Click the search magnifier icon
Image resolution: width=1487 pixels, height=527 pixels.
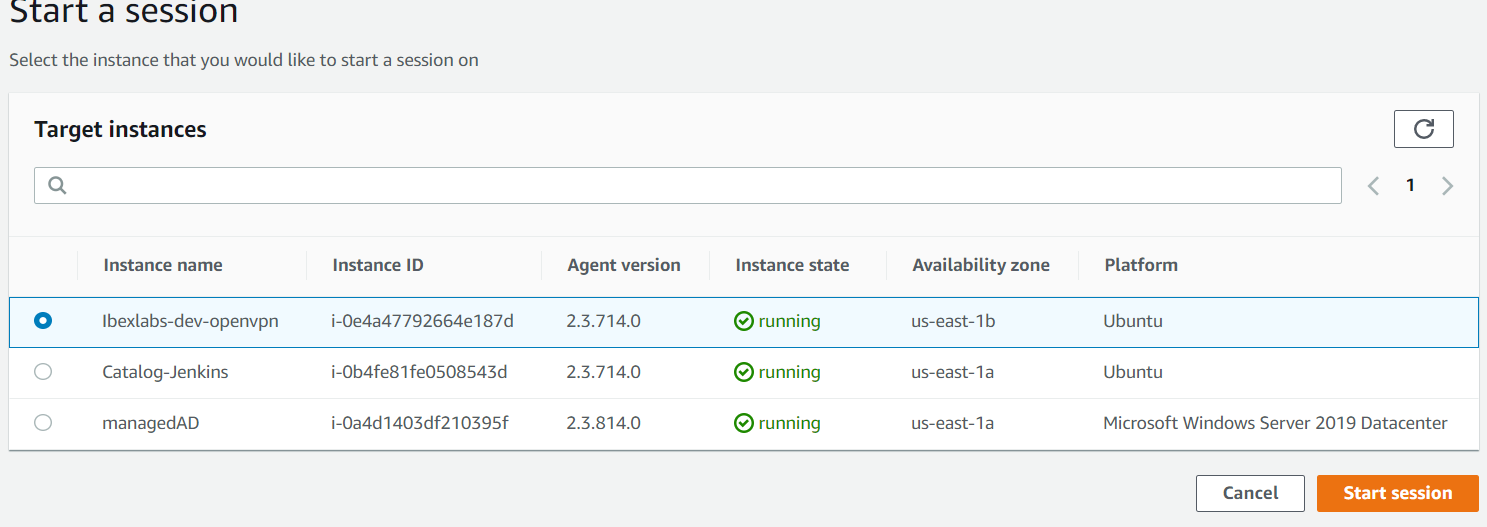coord(57,185)
